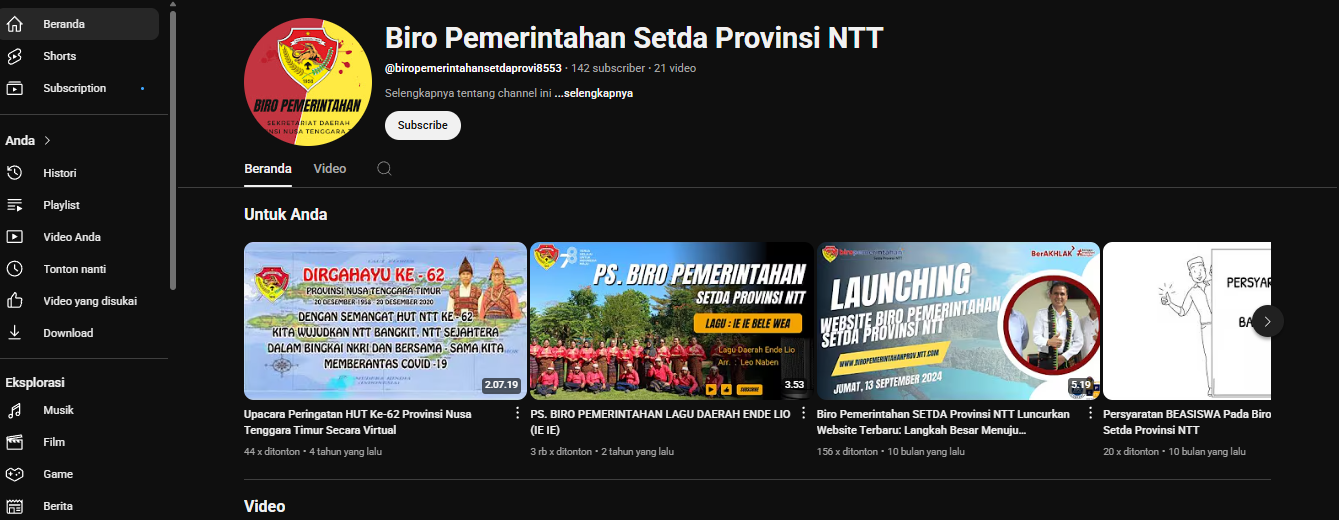Click '3 rb x ditonton • 2 tahun yang lalu'

(602, 452)
